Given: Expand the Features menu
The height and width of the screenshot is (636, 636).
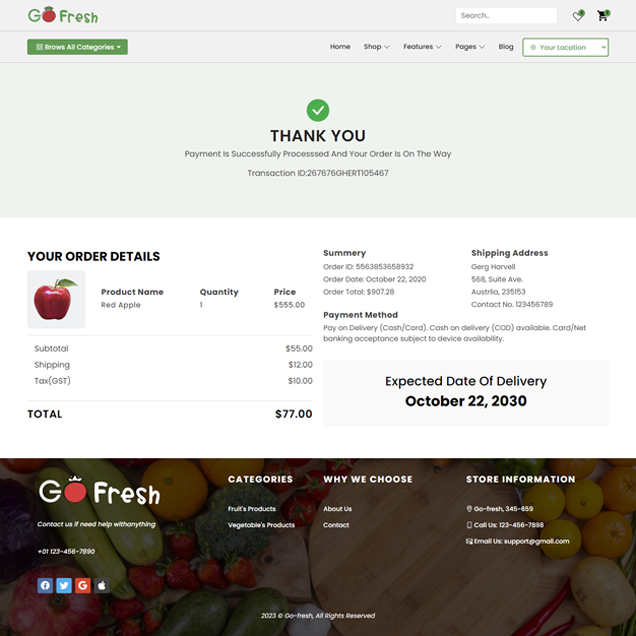Looking at the screenshot, I should pos(422,47).
